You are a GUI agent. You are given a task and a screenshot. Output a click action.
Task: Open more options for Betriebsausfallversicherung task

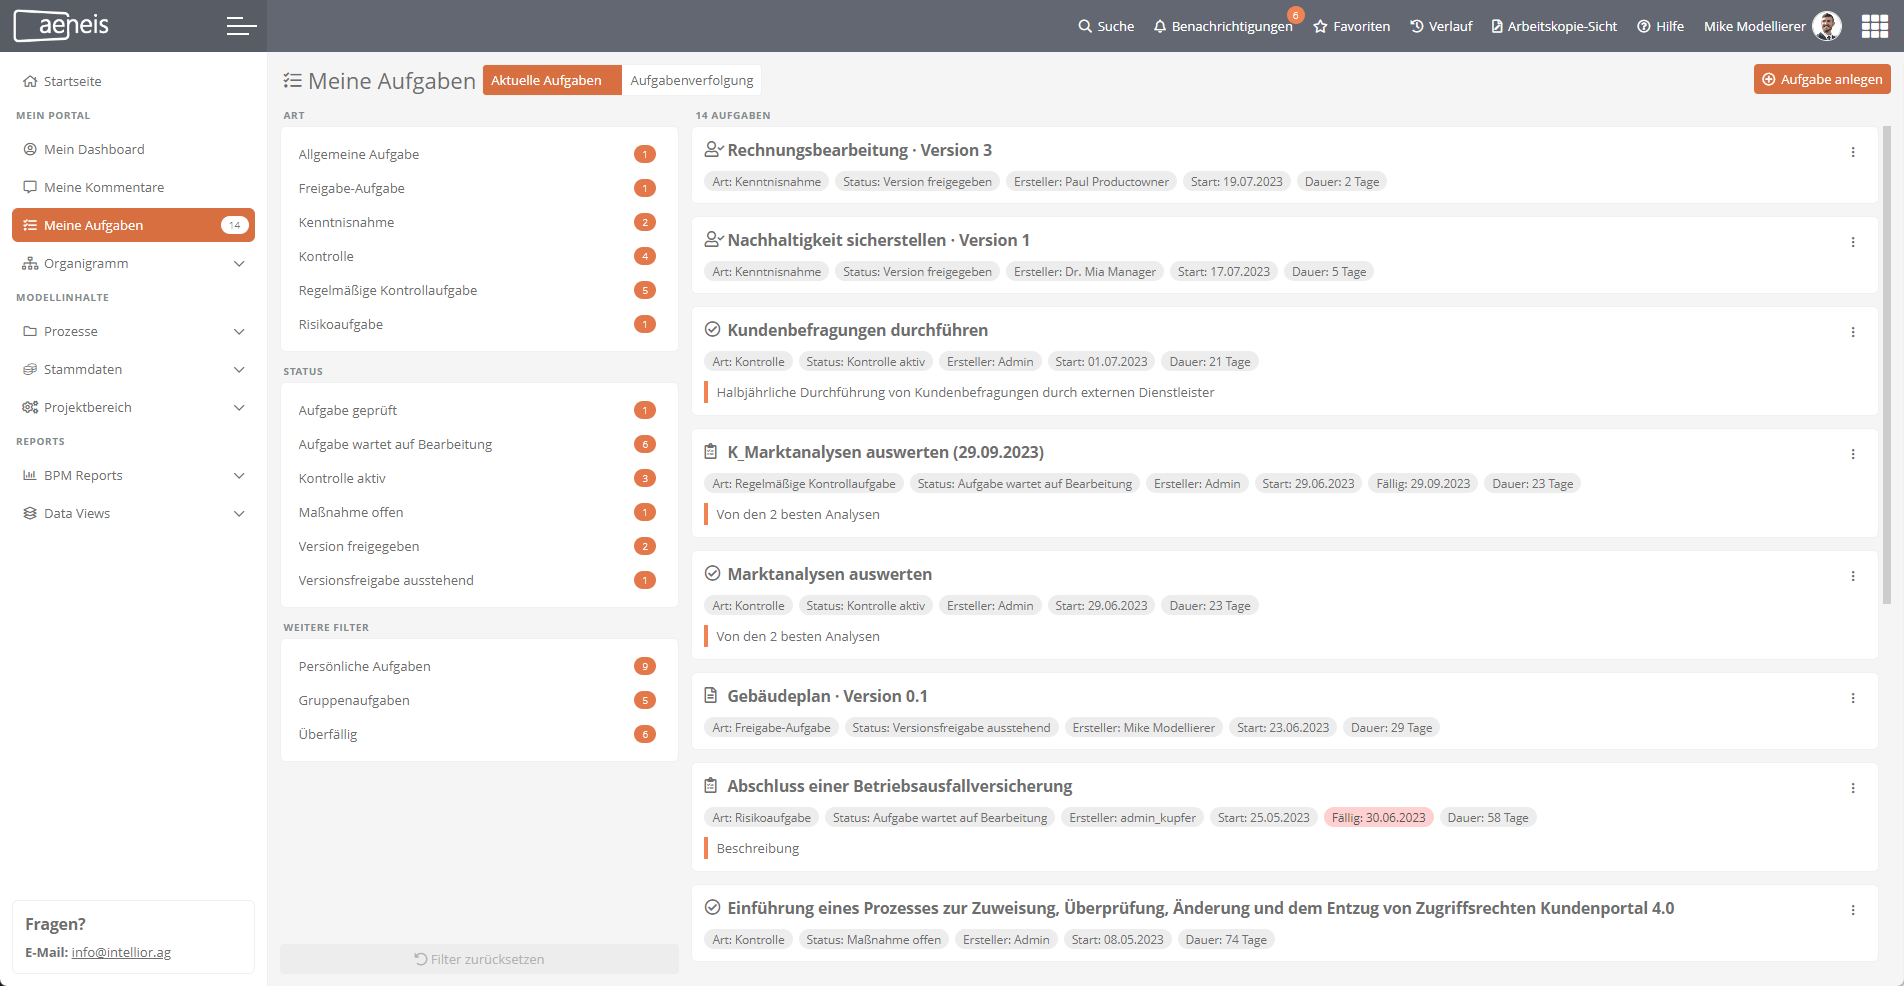[x=1853, y=788]
